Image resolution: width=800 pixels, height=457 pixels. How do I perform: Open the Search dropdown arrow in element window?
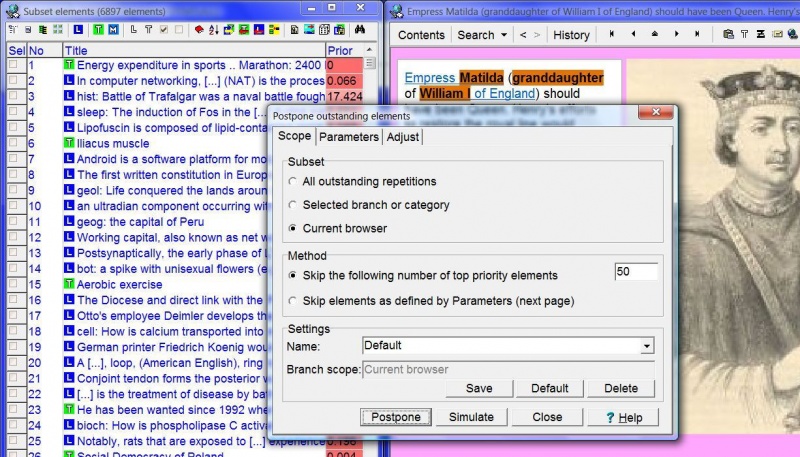point(504,35)
